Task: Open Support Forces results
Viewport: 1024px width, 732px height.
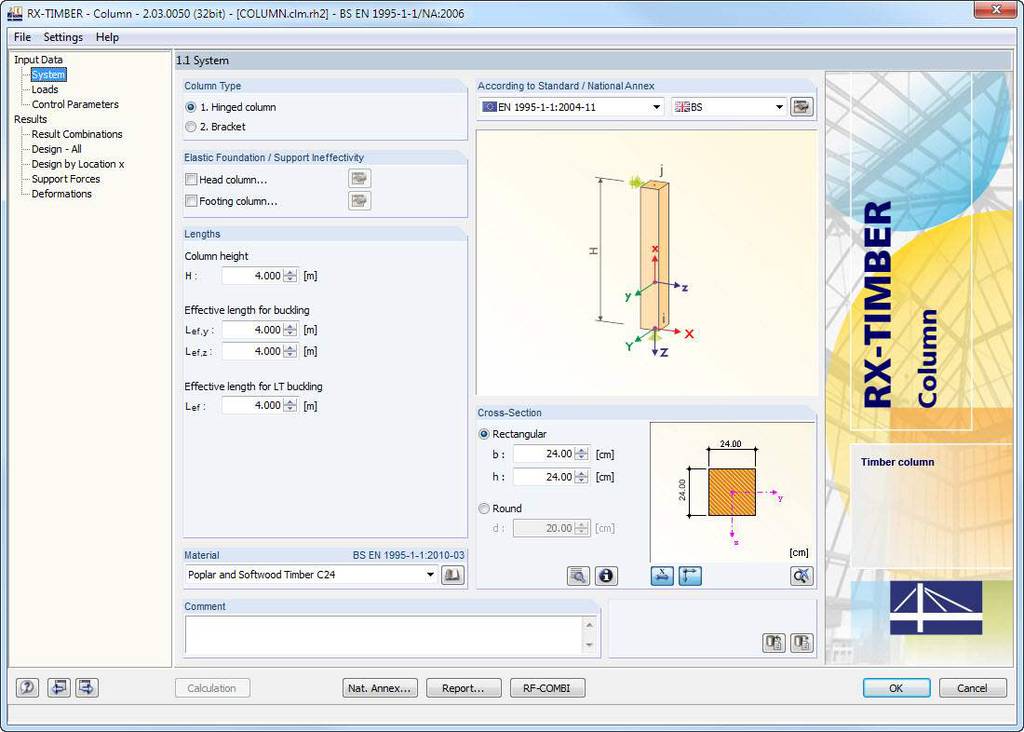Action: (x=66, y=179)
